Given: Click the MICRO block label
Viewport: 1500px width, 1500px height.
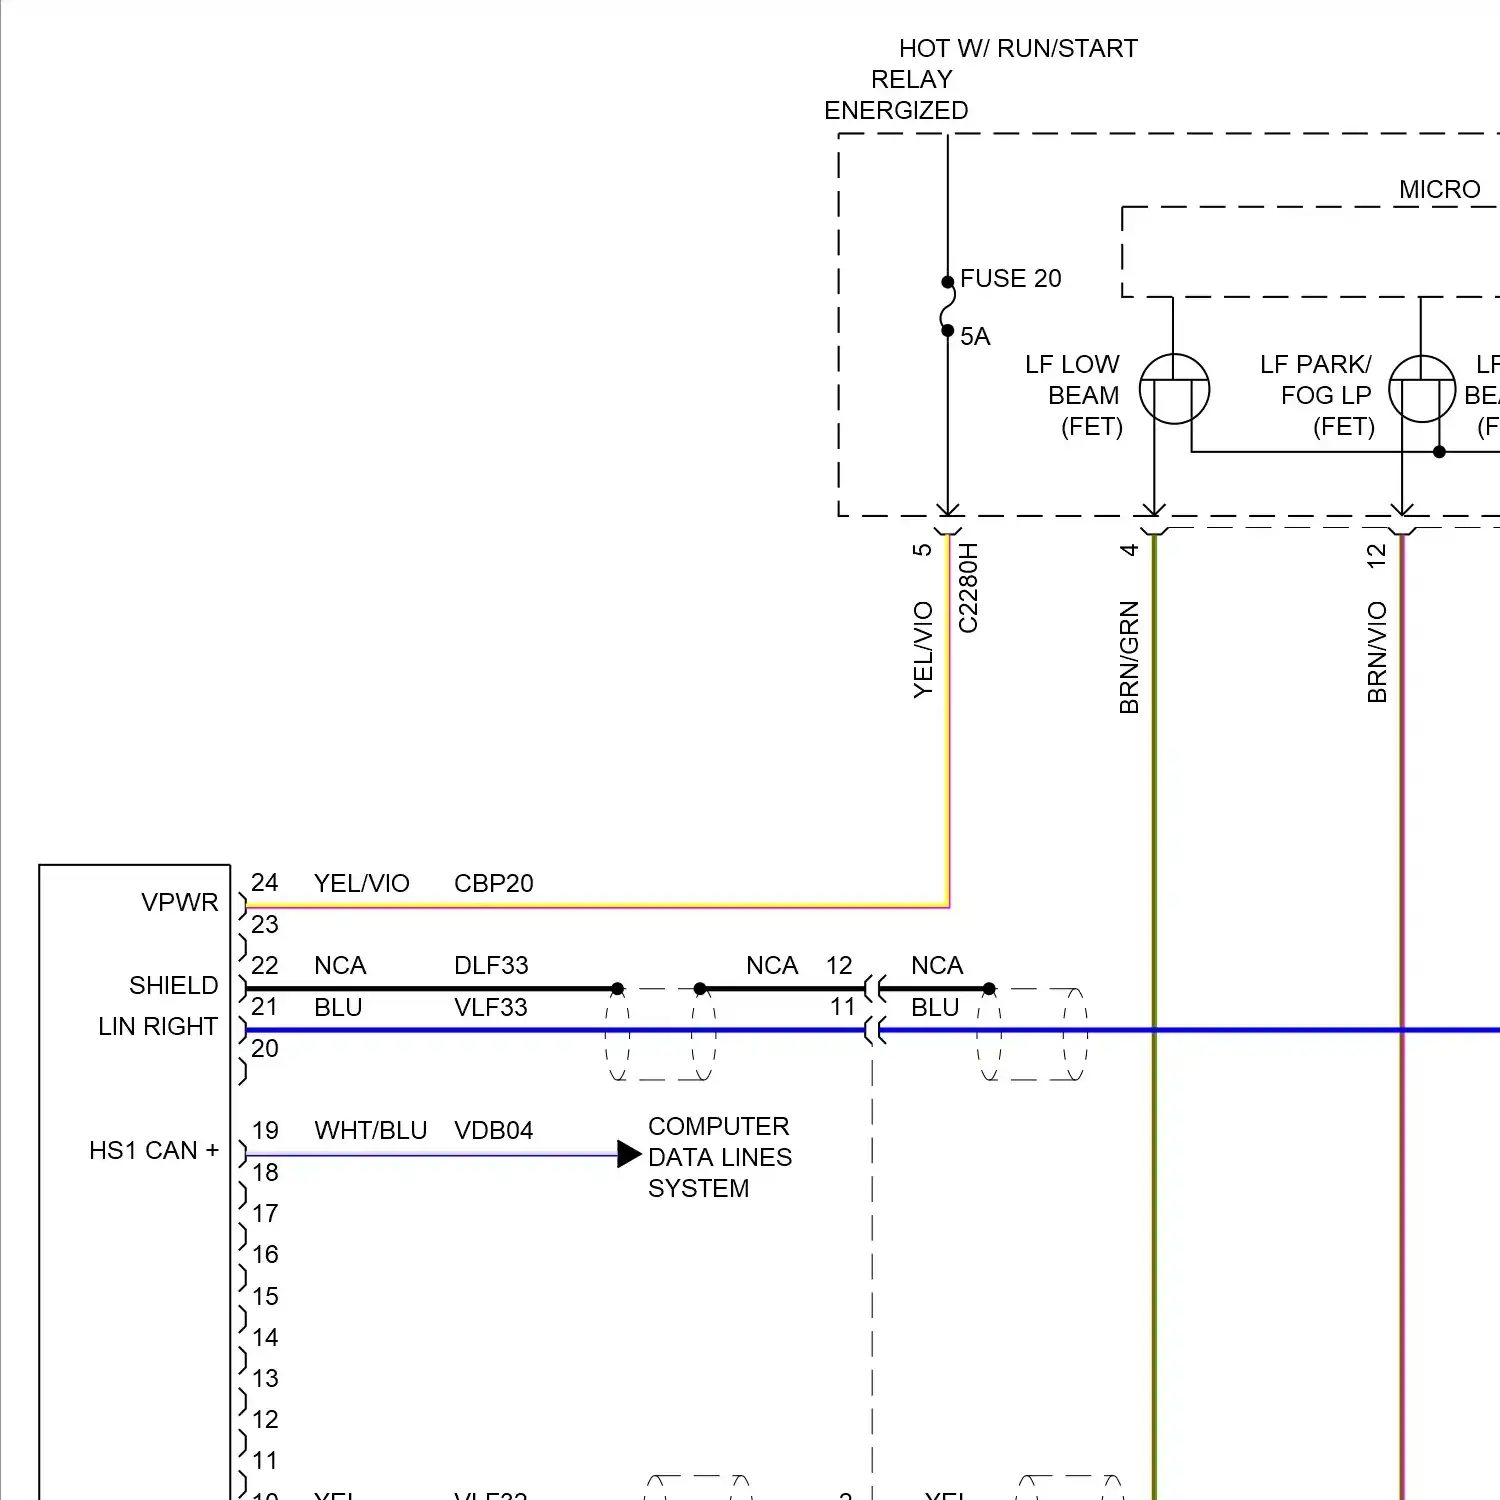Looking at the screenshot, I should [x=1439, y=189].
